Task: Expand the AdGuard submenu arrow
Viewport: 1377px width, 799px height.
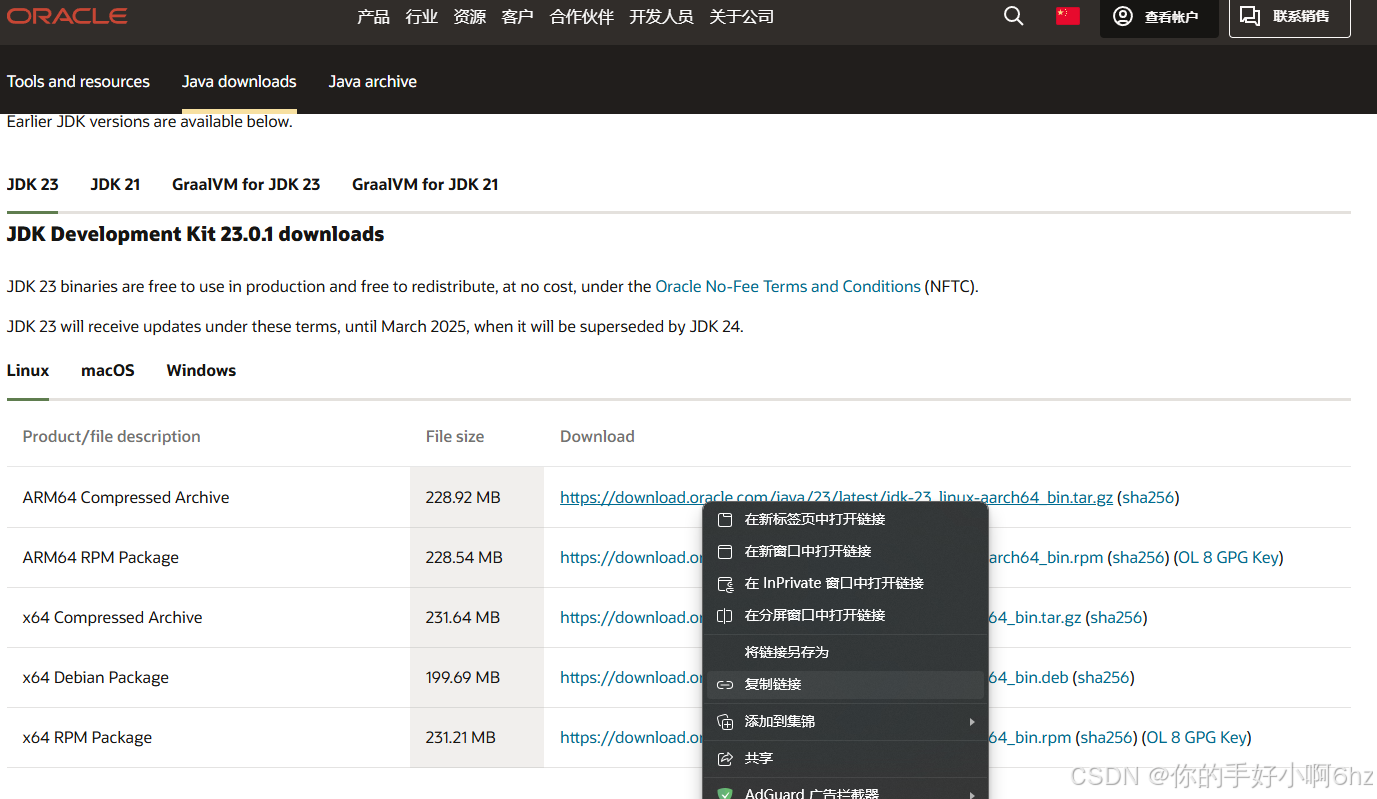Action: (x=972, y=794)
